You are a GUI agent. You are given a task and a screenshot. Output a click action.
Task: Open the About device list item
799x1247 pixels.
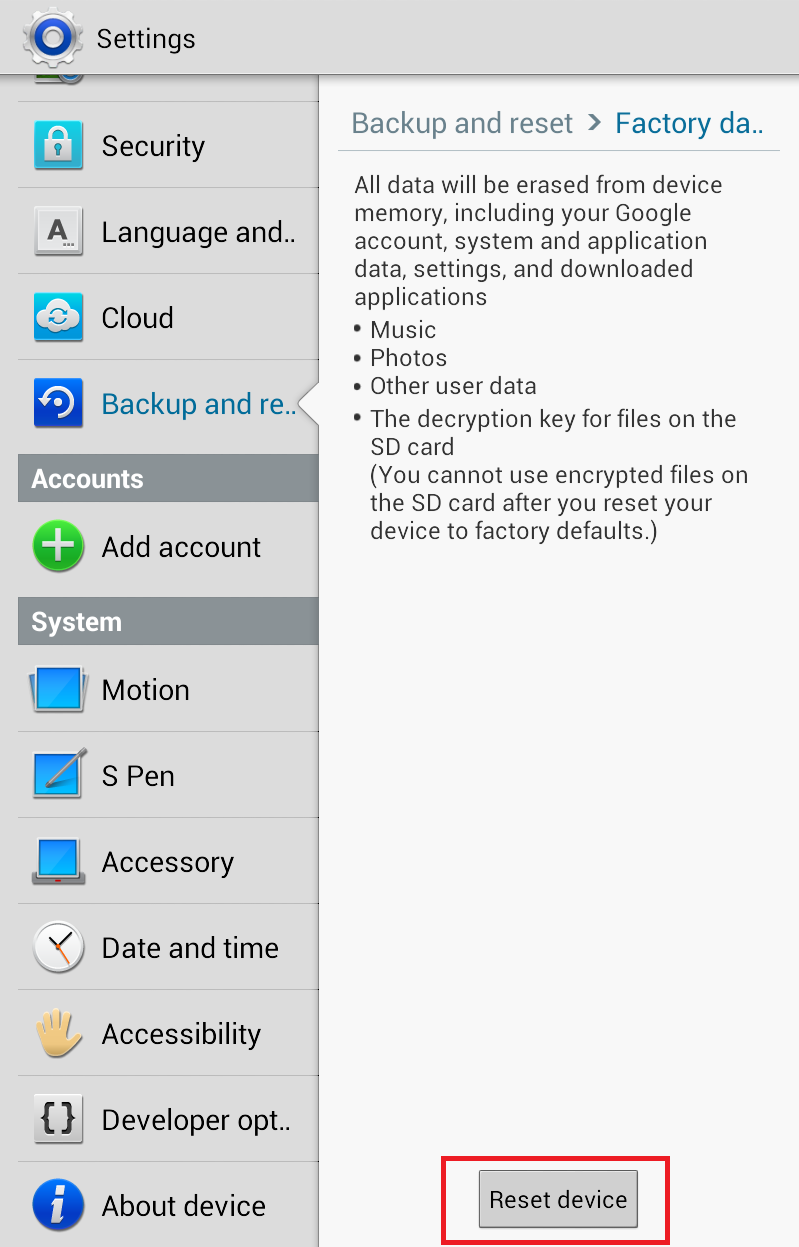tap(168, 1205)
